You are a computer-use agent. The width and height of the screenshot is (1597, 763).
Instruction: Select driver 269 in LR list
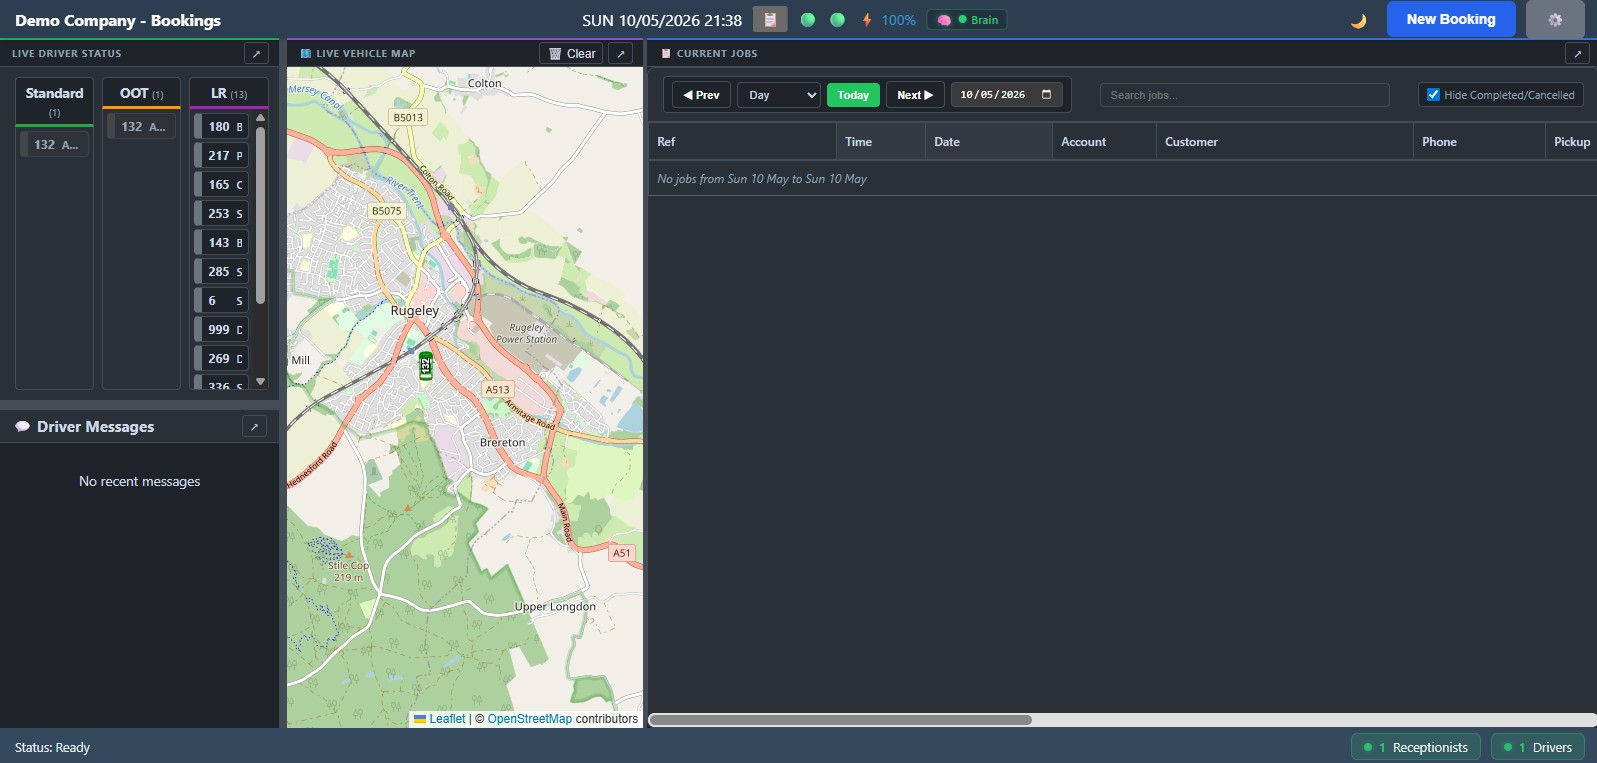221,358
